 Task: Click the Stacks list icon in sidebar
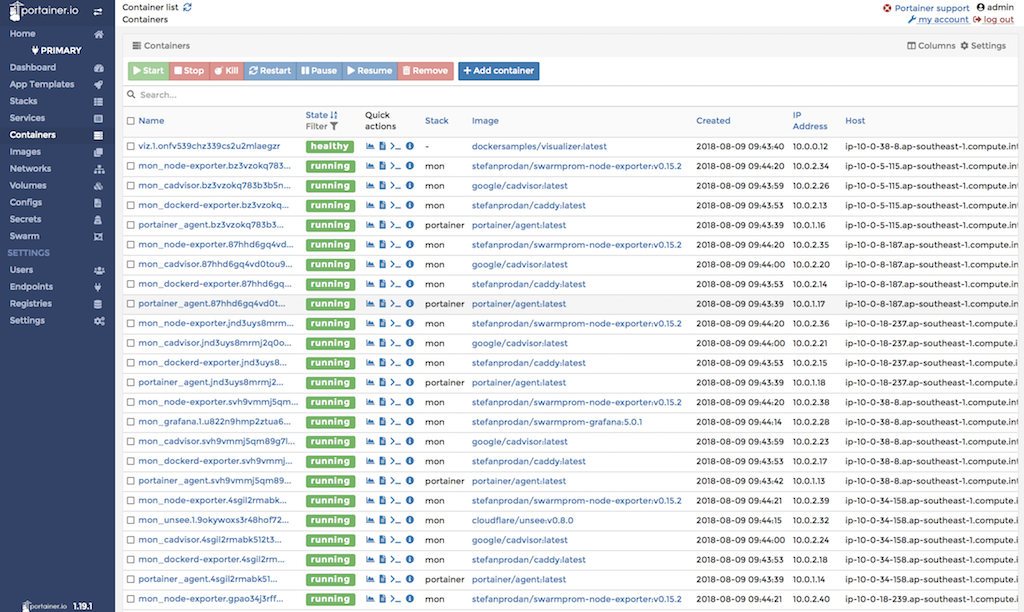[x=99, y=101]
